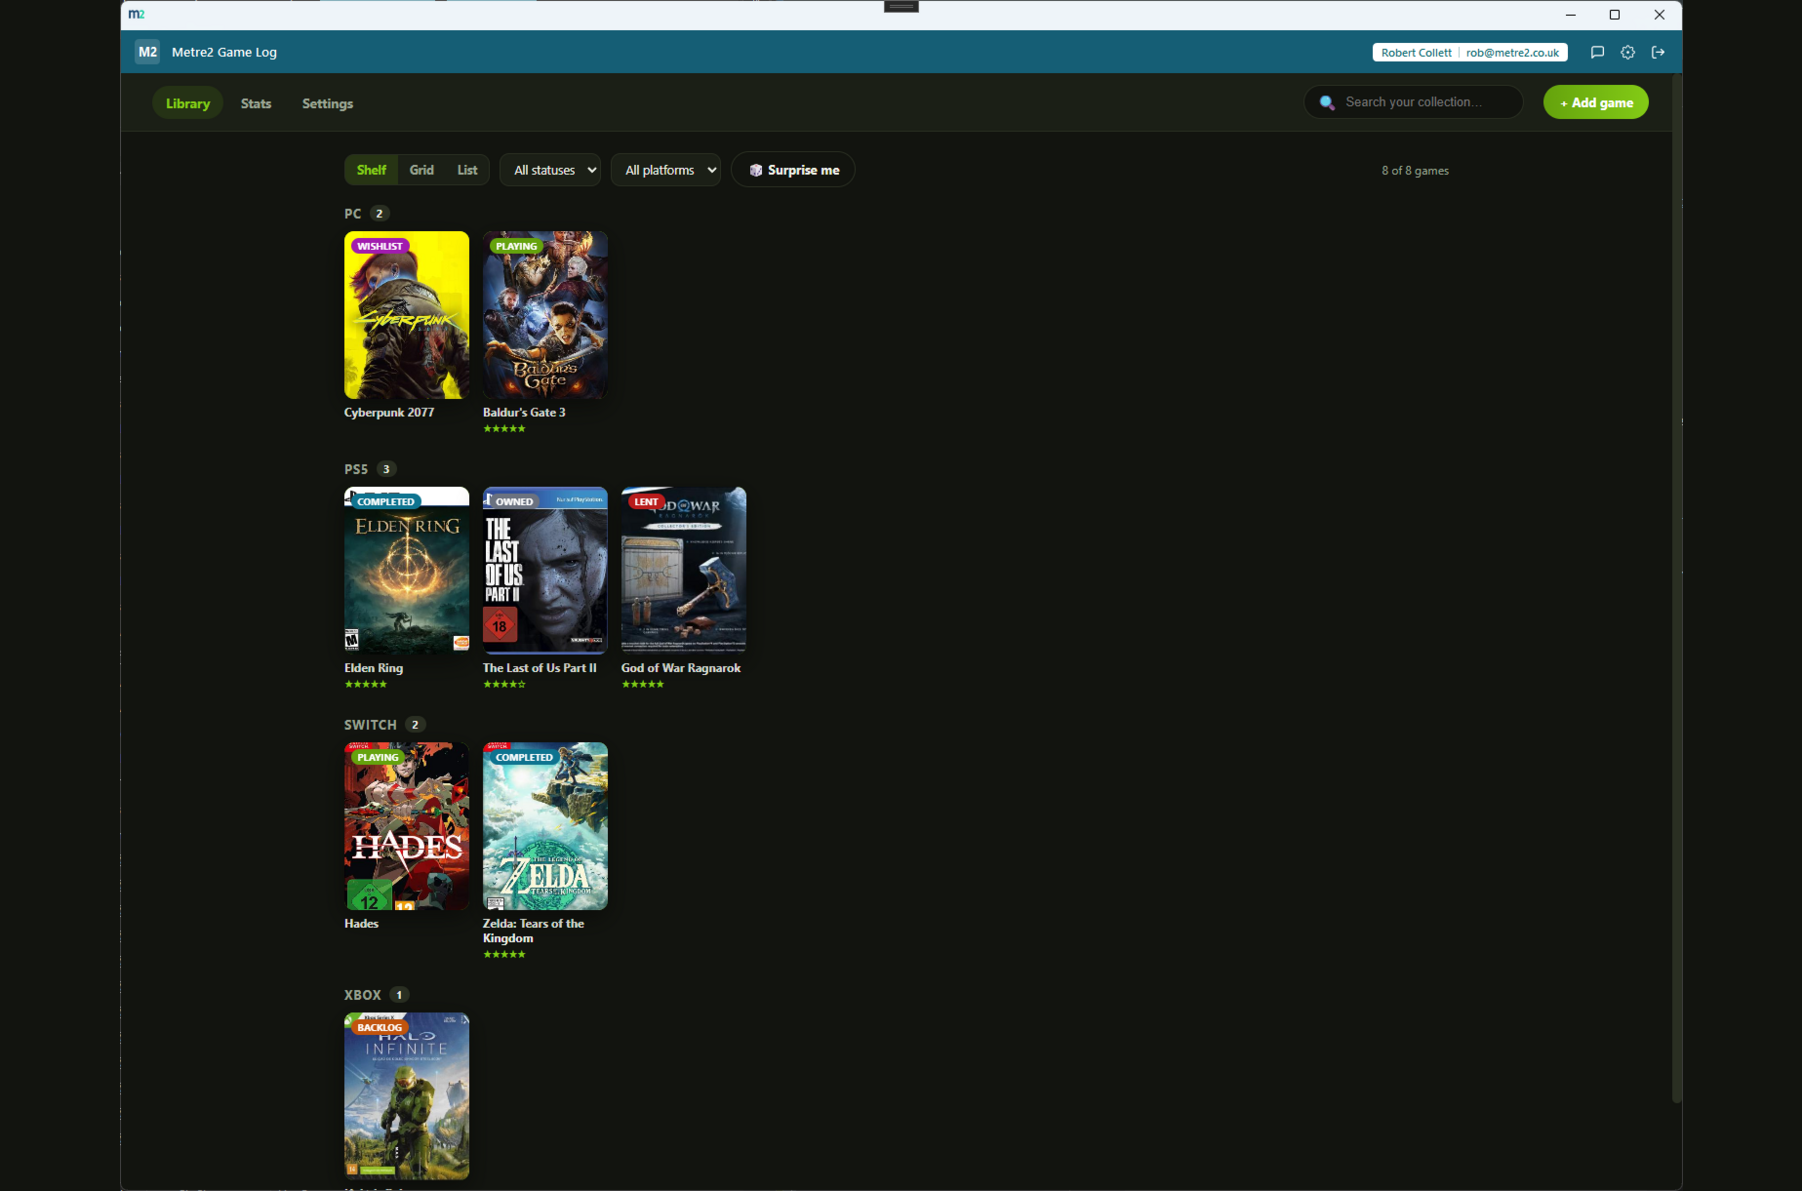Click the LENT badge on God of War

click(646, 502)
